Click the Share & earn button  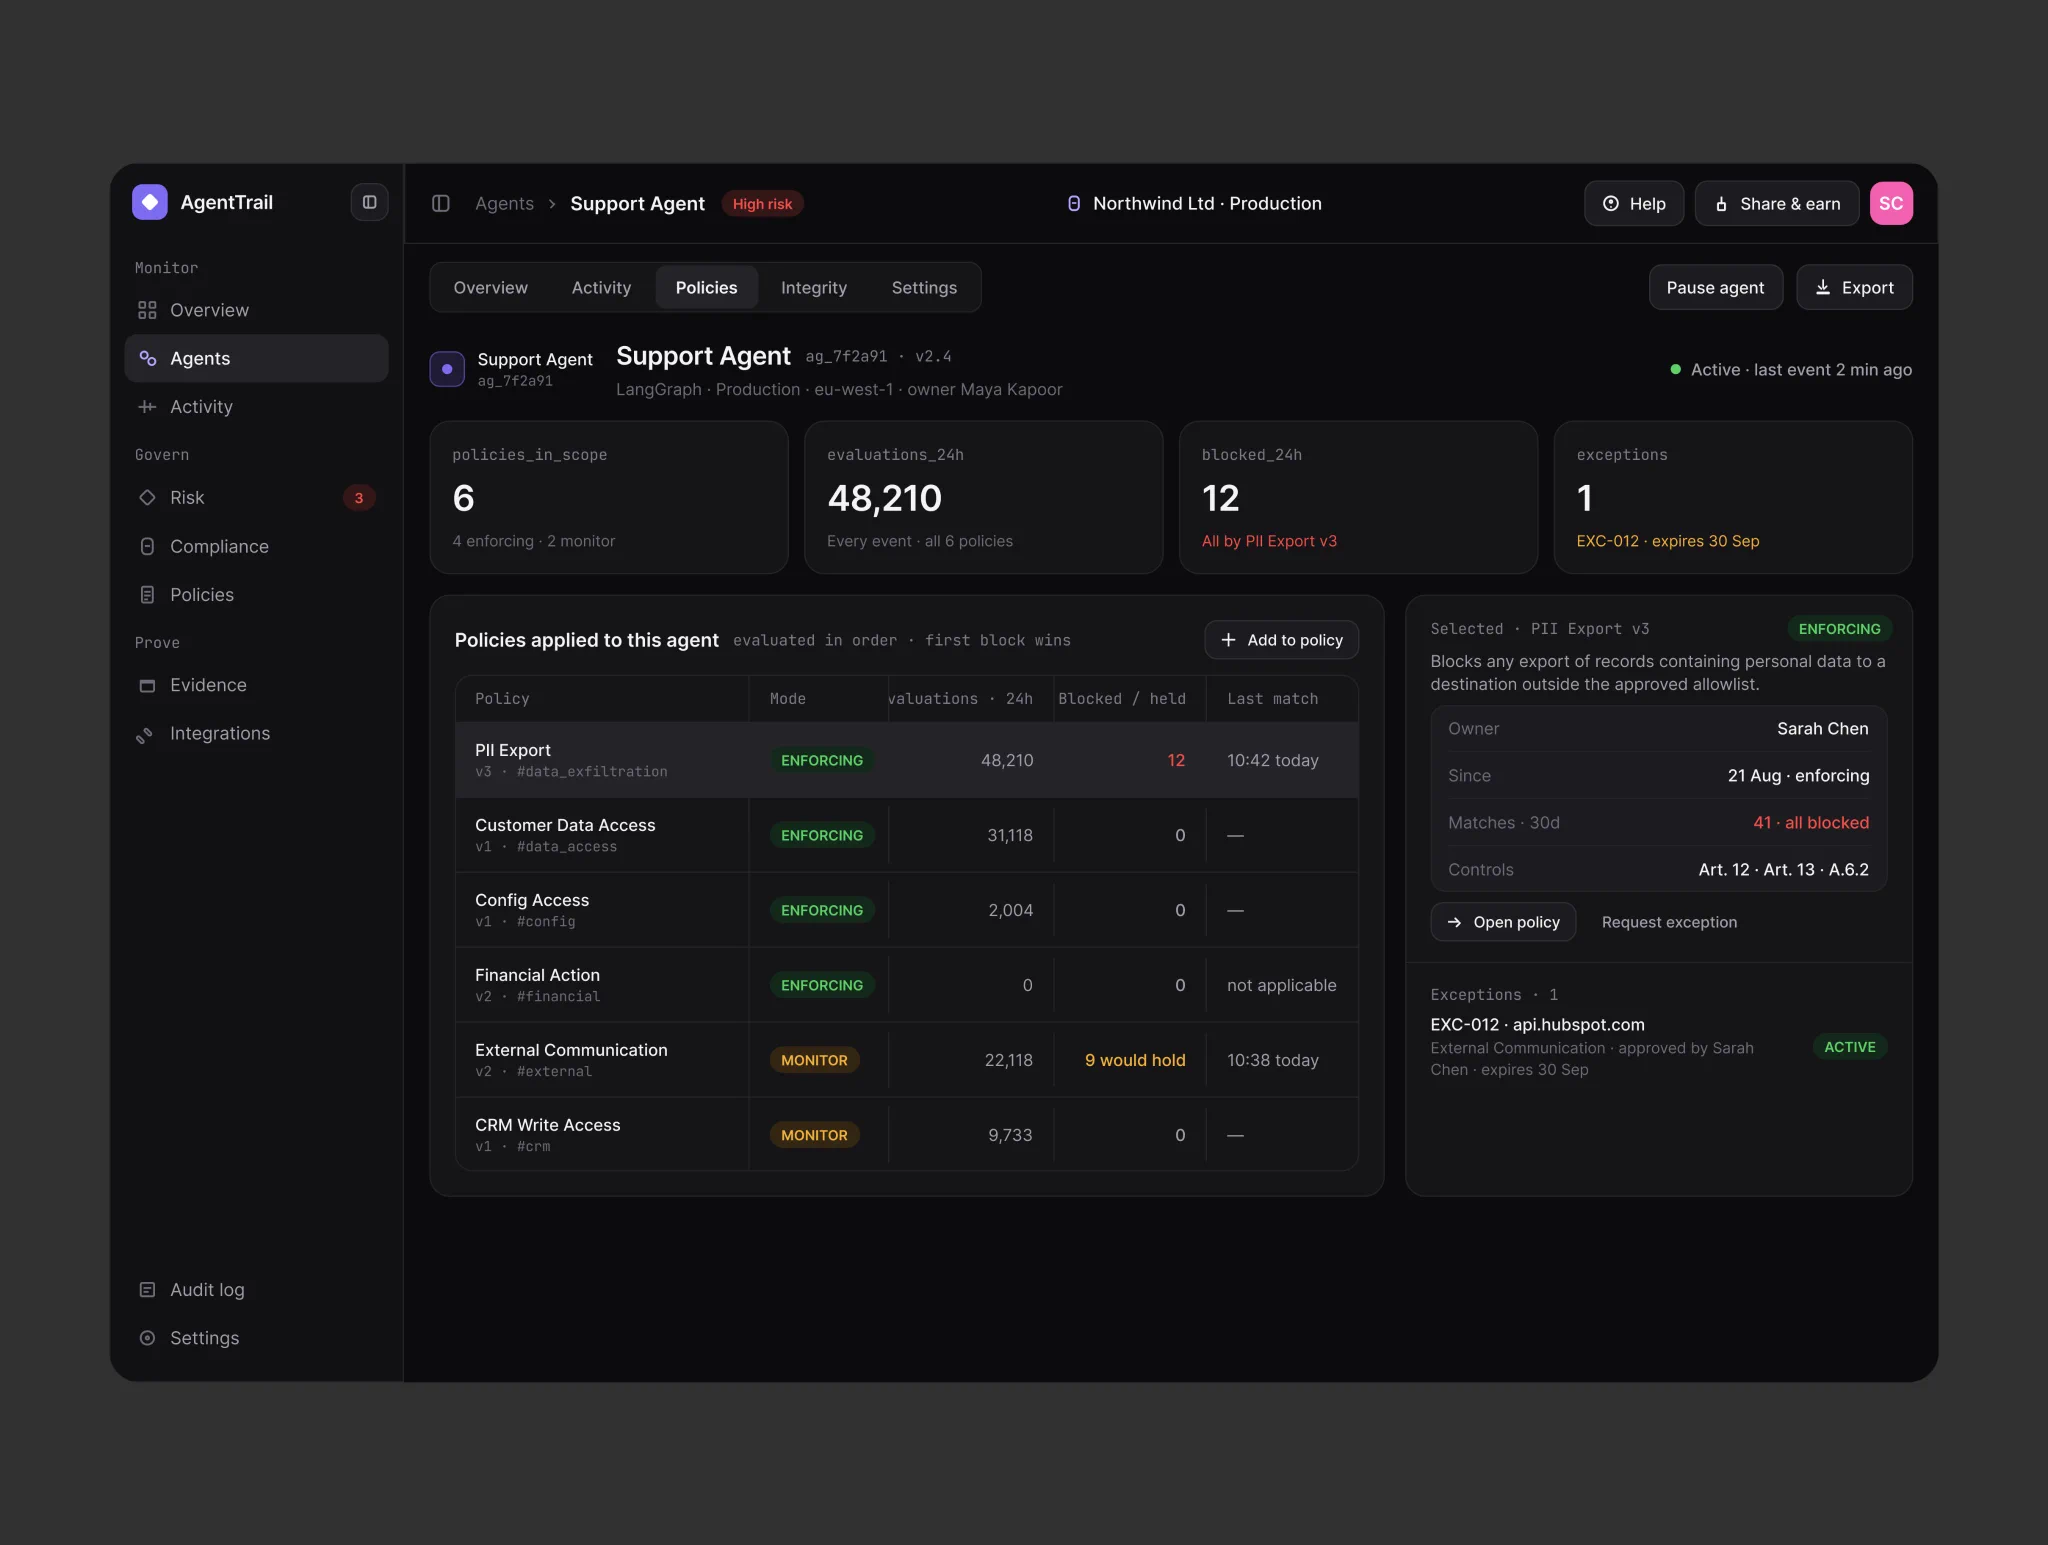tap(1777, 203)
